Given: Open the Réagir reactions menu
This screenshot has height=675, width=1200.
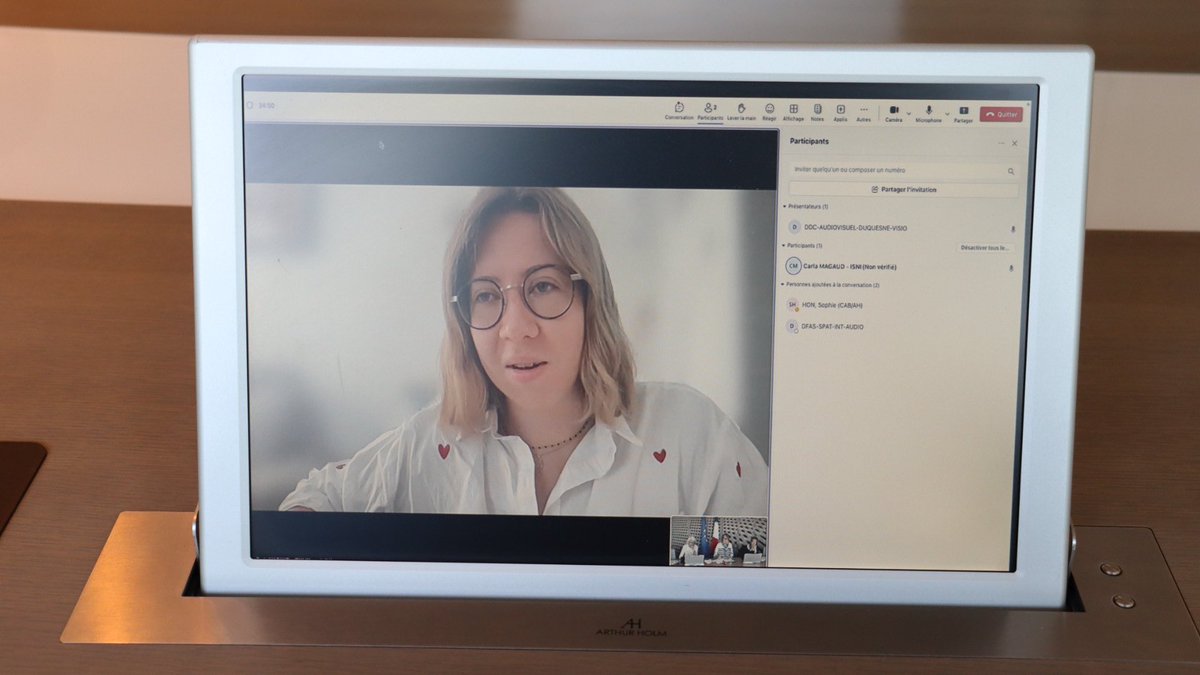Looking at the screenshot, I should coord(769,111).
